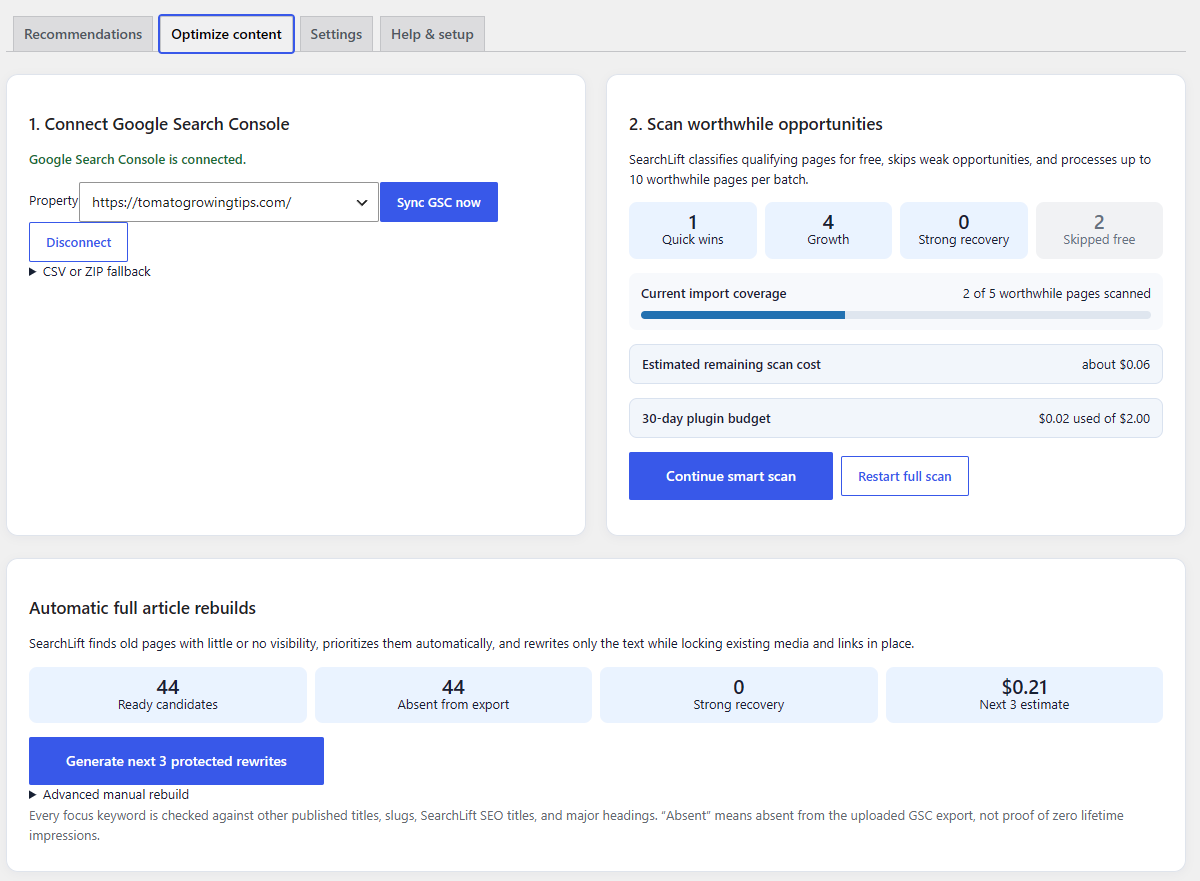The image size is (1200, 881).
Task: Open the Help & setup tab
Action: pos(432,34)
